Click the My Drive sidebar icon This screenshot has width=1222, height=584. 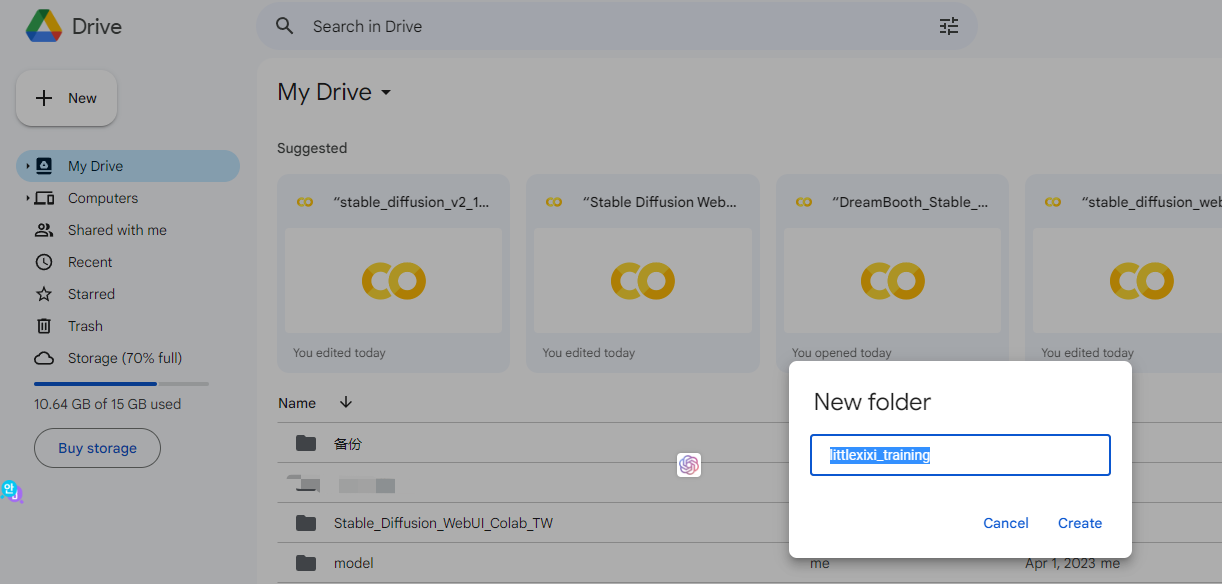click(x=44, y=166)
